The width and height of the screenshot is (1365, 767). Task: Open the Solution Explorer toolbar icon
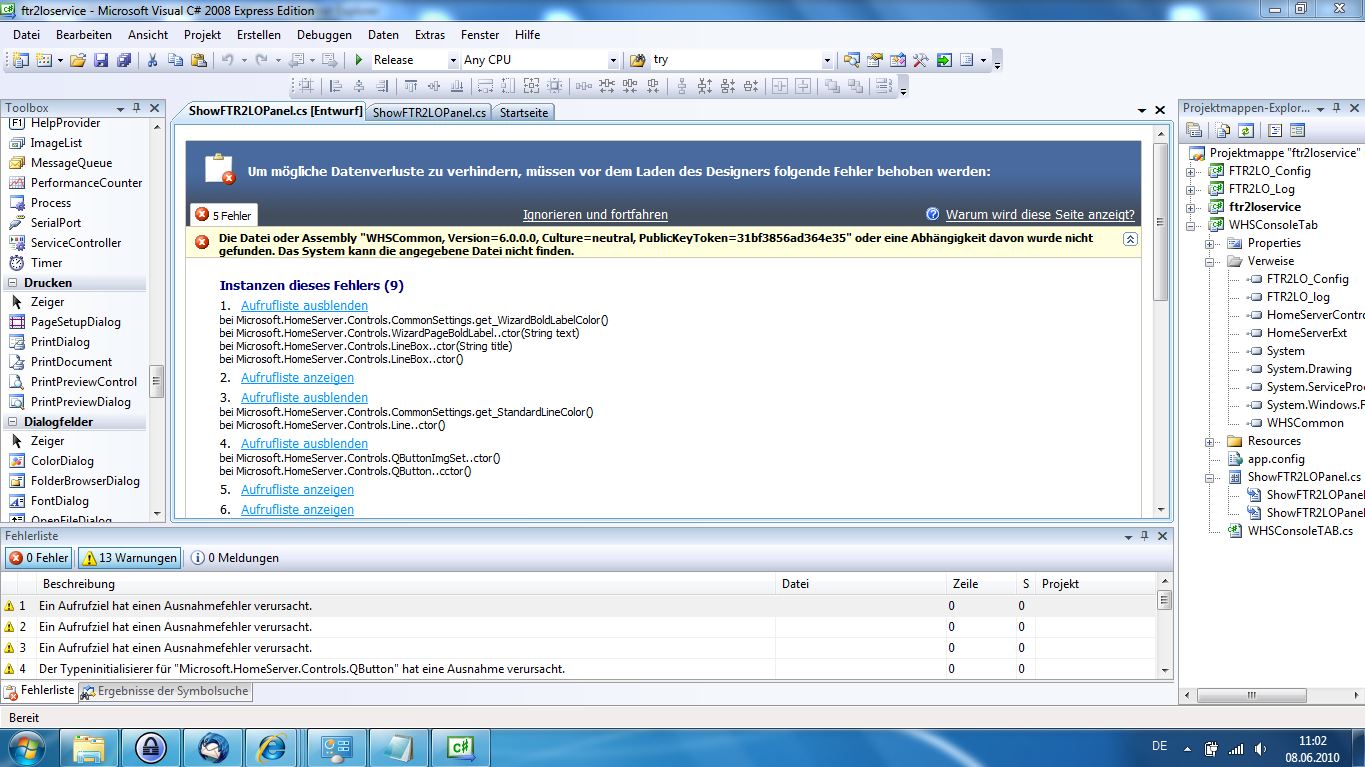point(852,60)
